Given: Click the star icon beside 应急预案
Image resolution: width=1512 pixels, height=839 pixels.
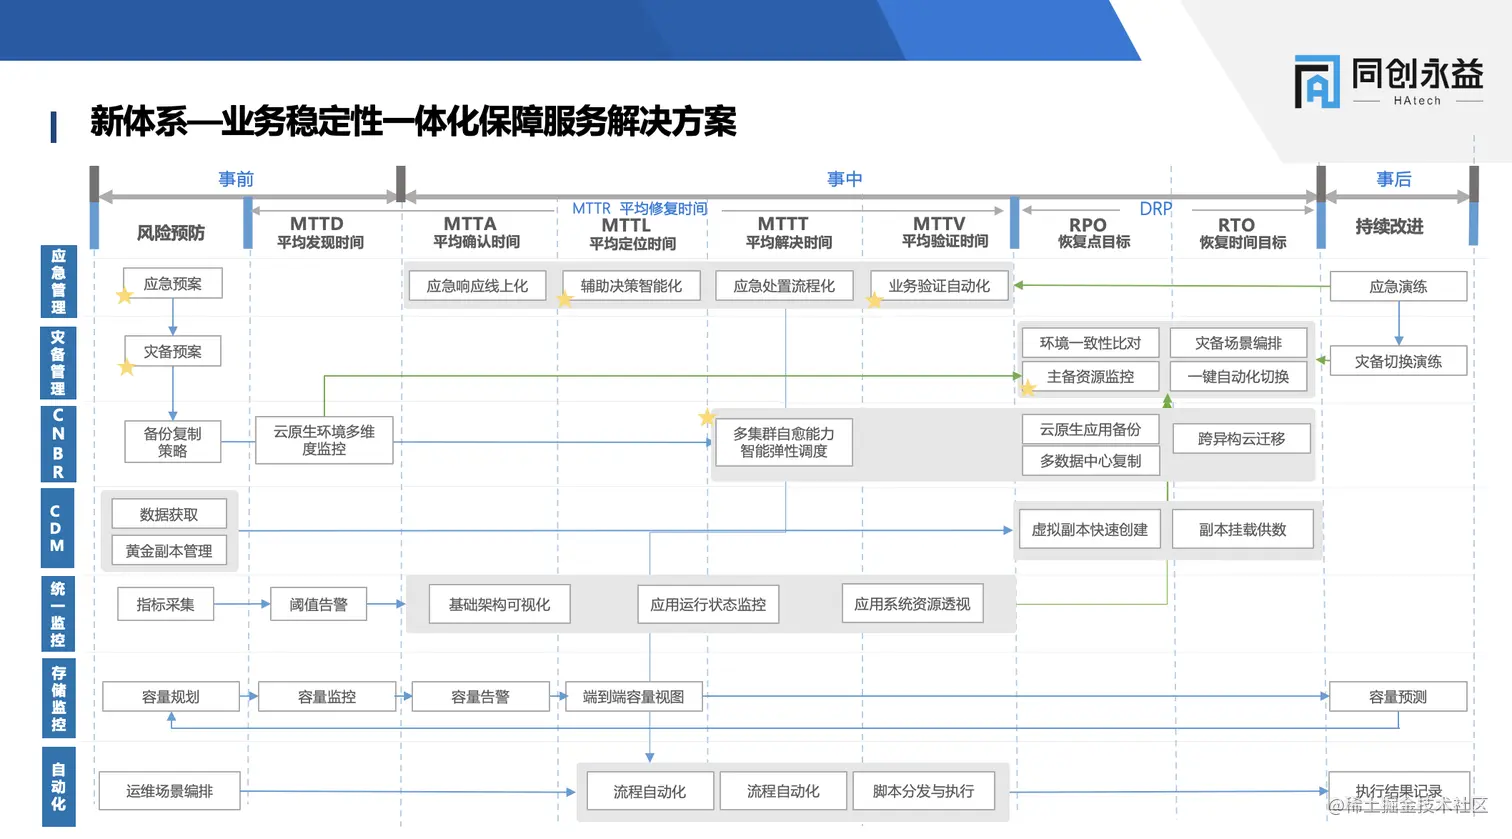Looking at the screenshot, I should coord(124,295).
